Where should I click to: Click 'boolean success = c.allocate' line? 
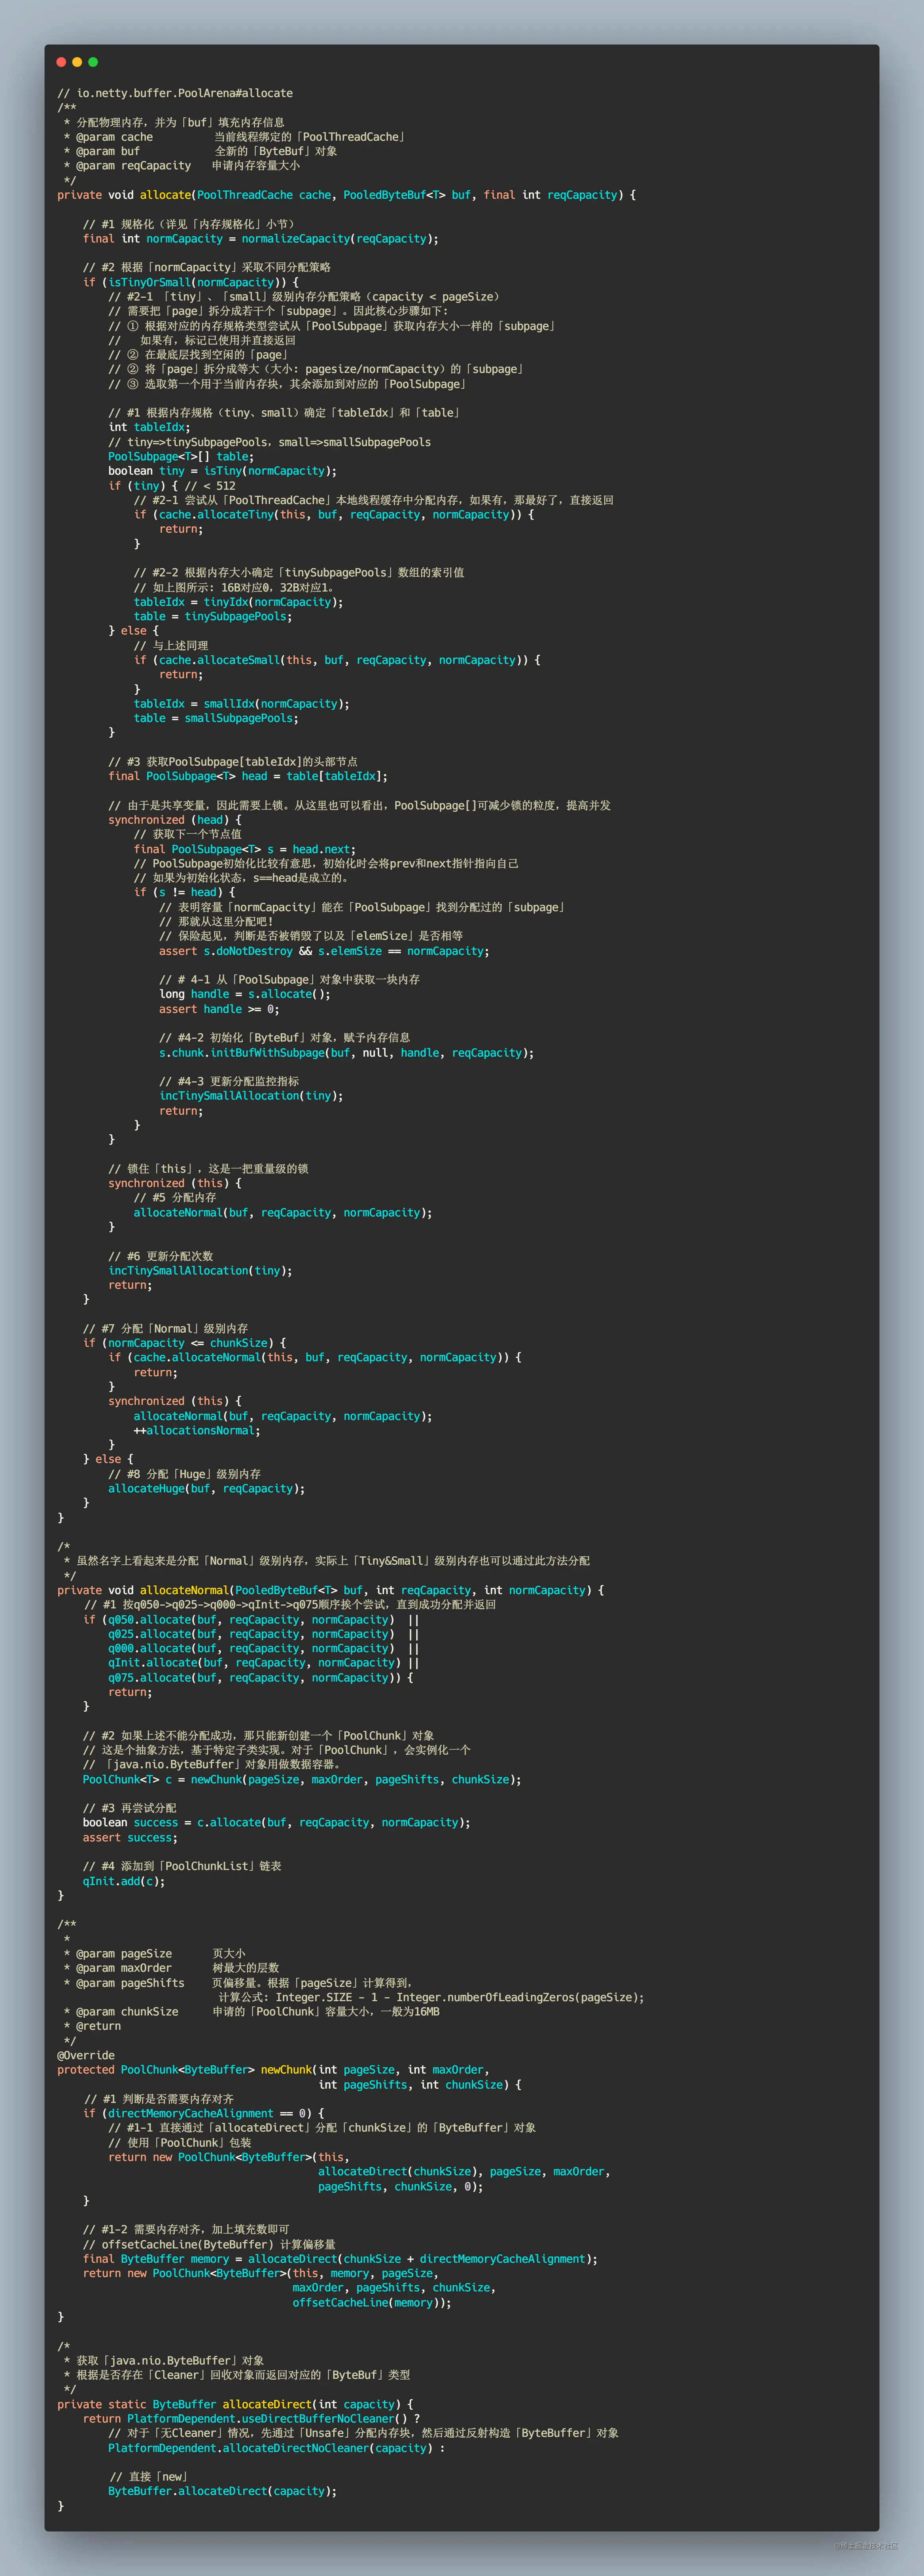pos(276,1823)
